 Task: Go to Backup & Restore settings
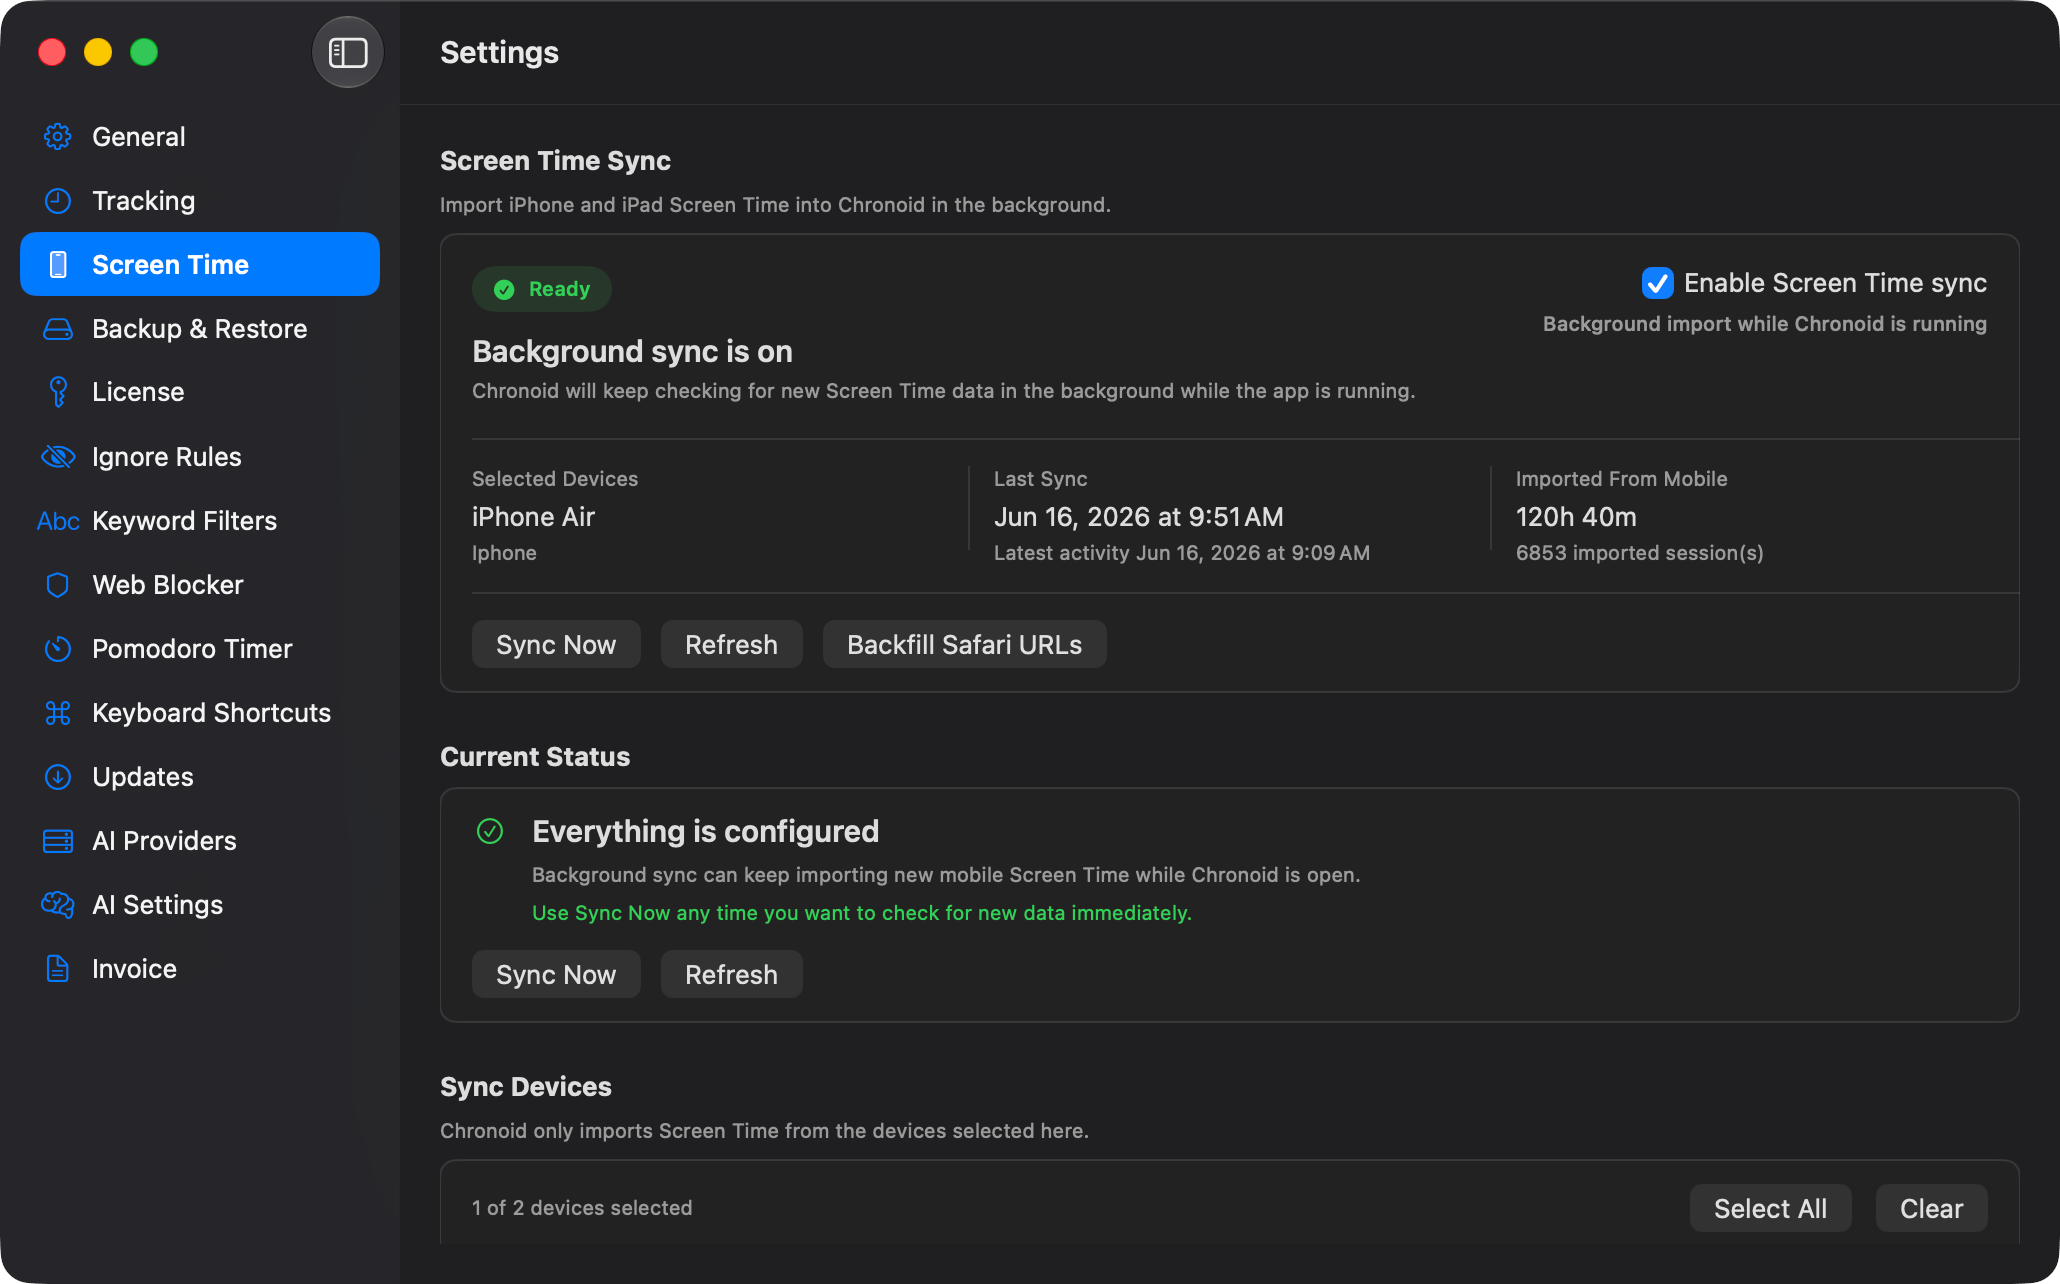200,329
